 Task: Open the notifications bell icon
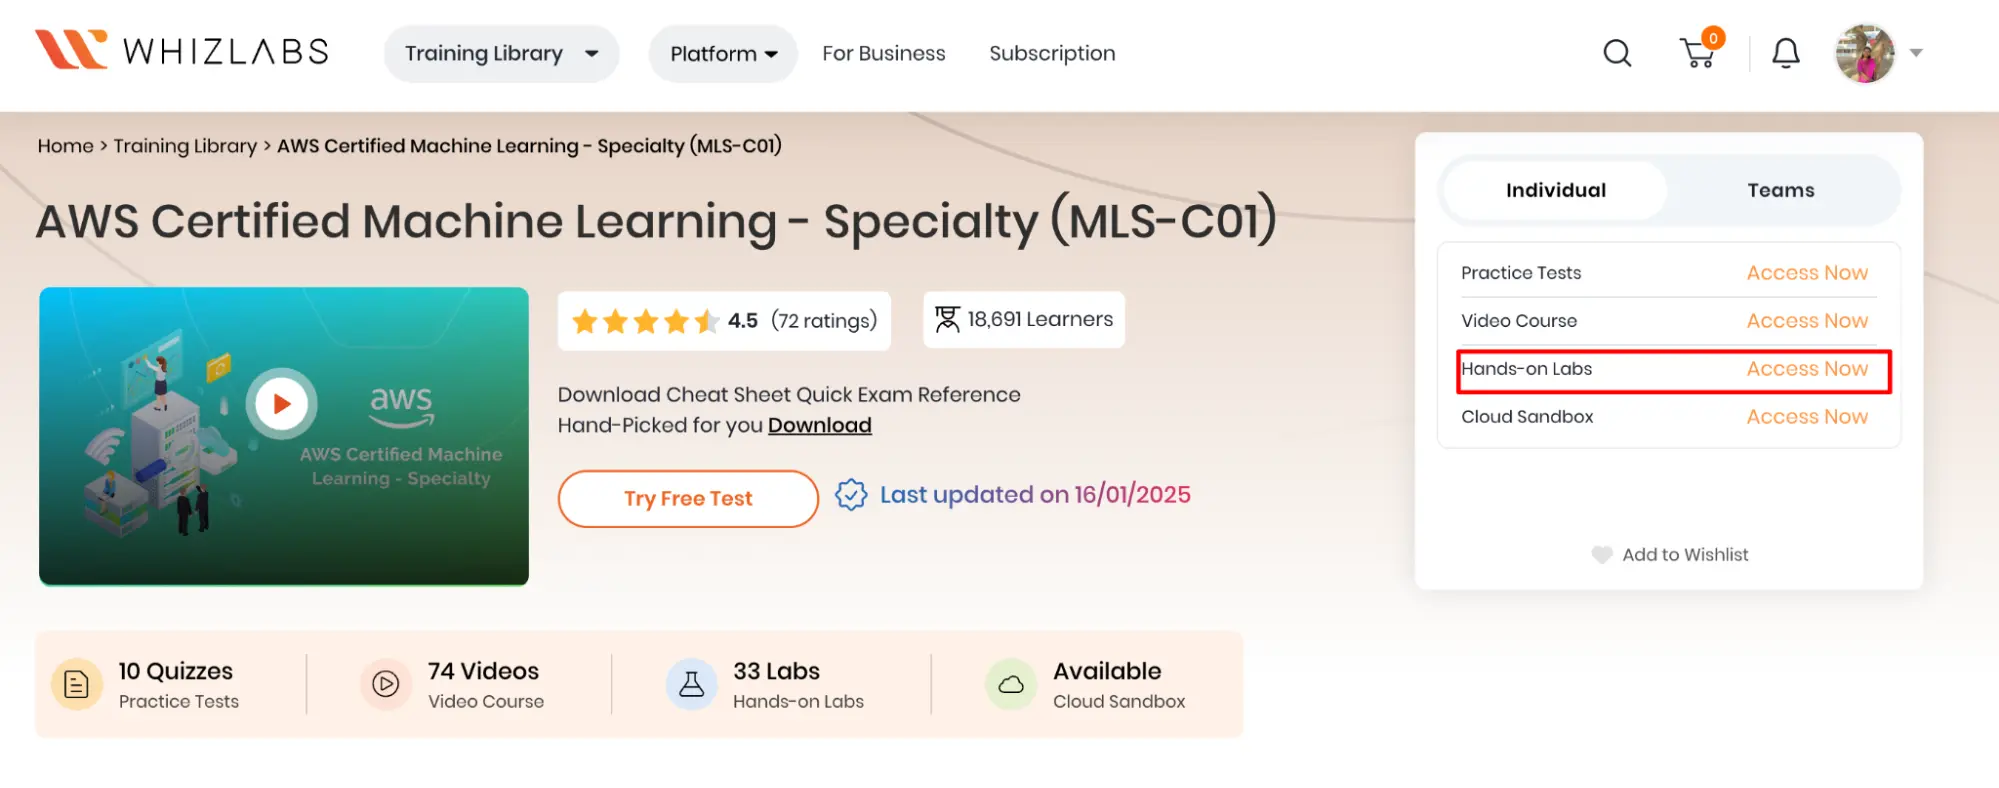click(x=1786, y=53)
